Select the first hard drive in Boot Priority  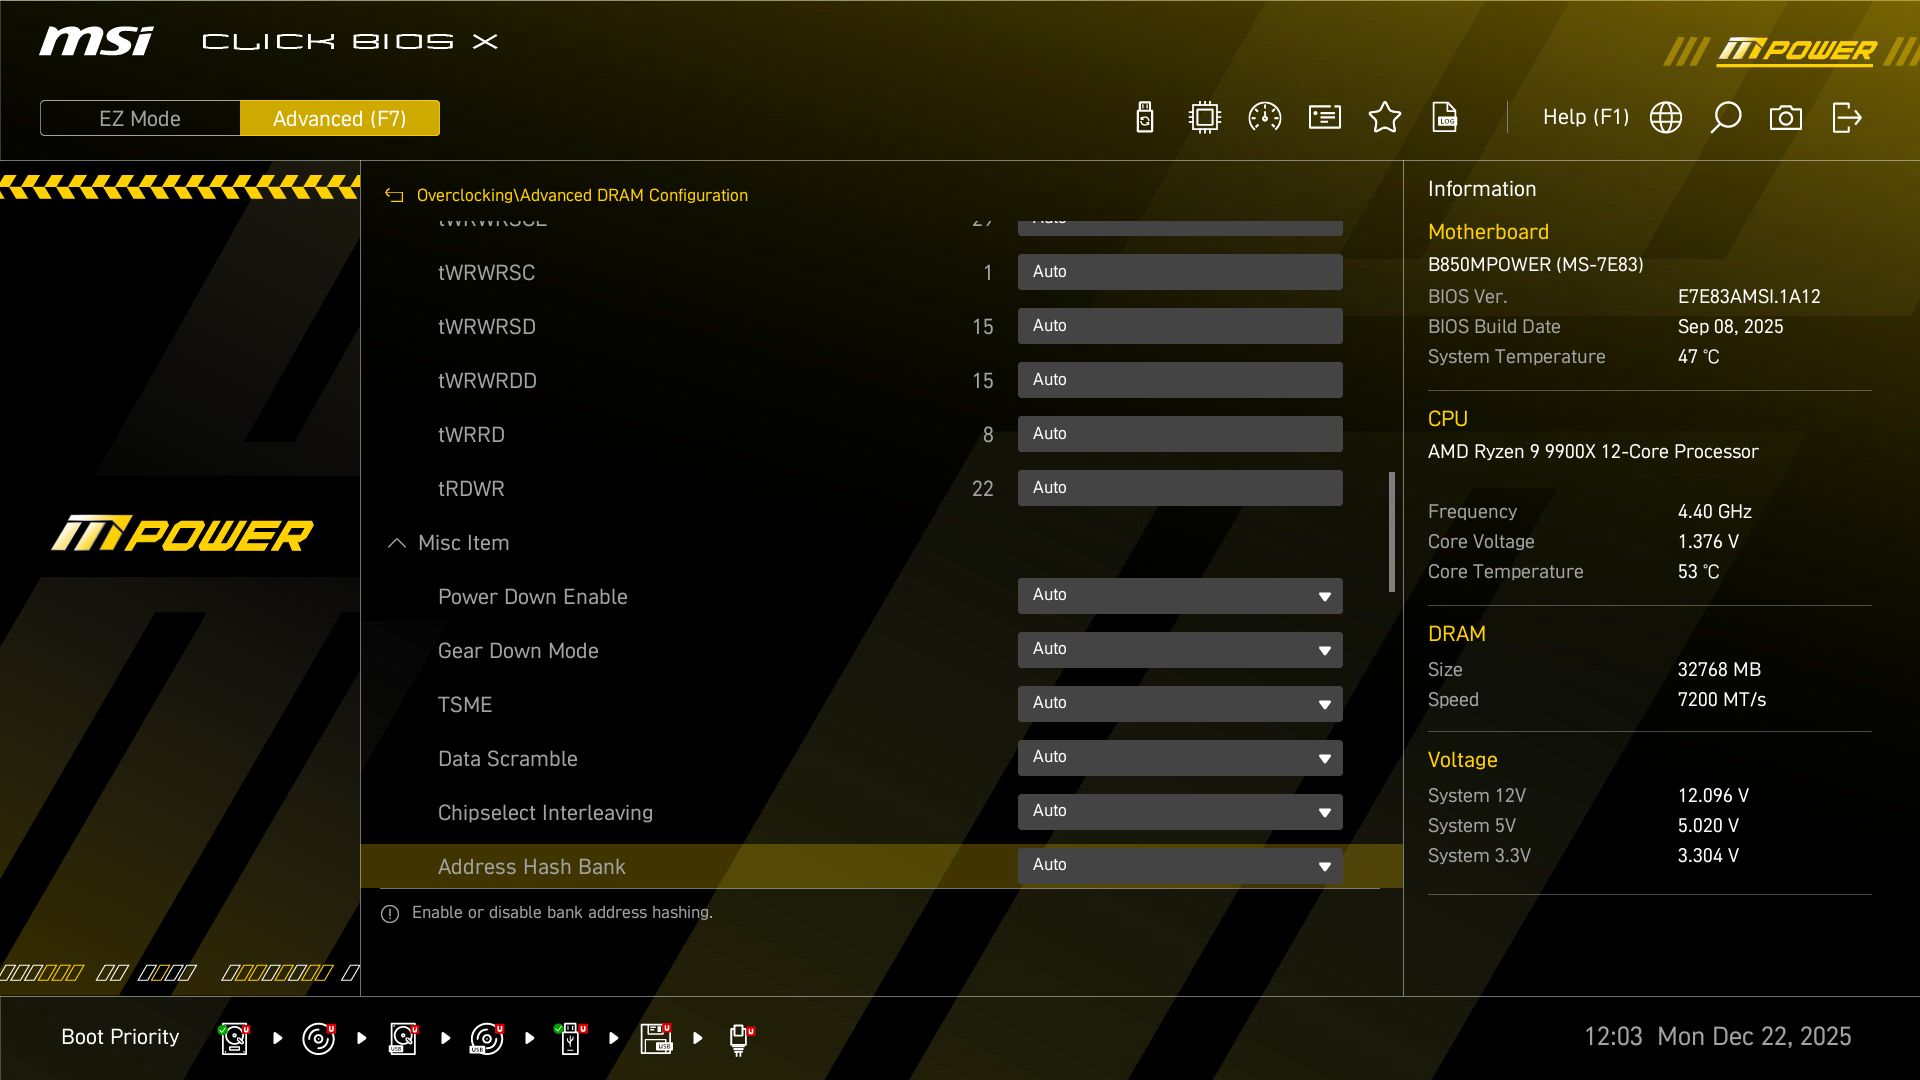coord(233,1037)
